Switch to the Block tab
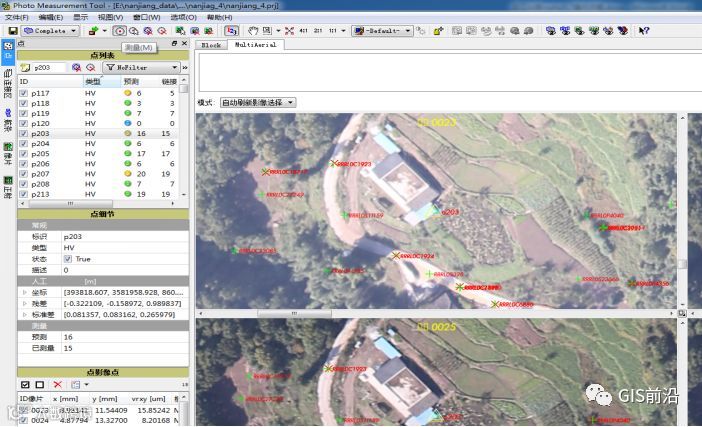Viewport: 702px width, 427px height. (x=211, y=45)
